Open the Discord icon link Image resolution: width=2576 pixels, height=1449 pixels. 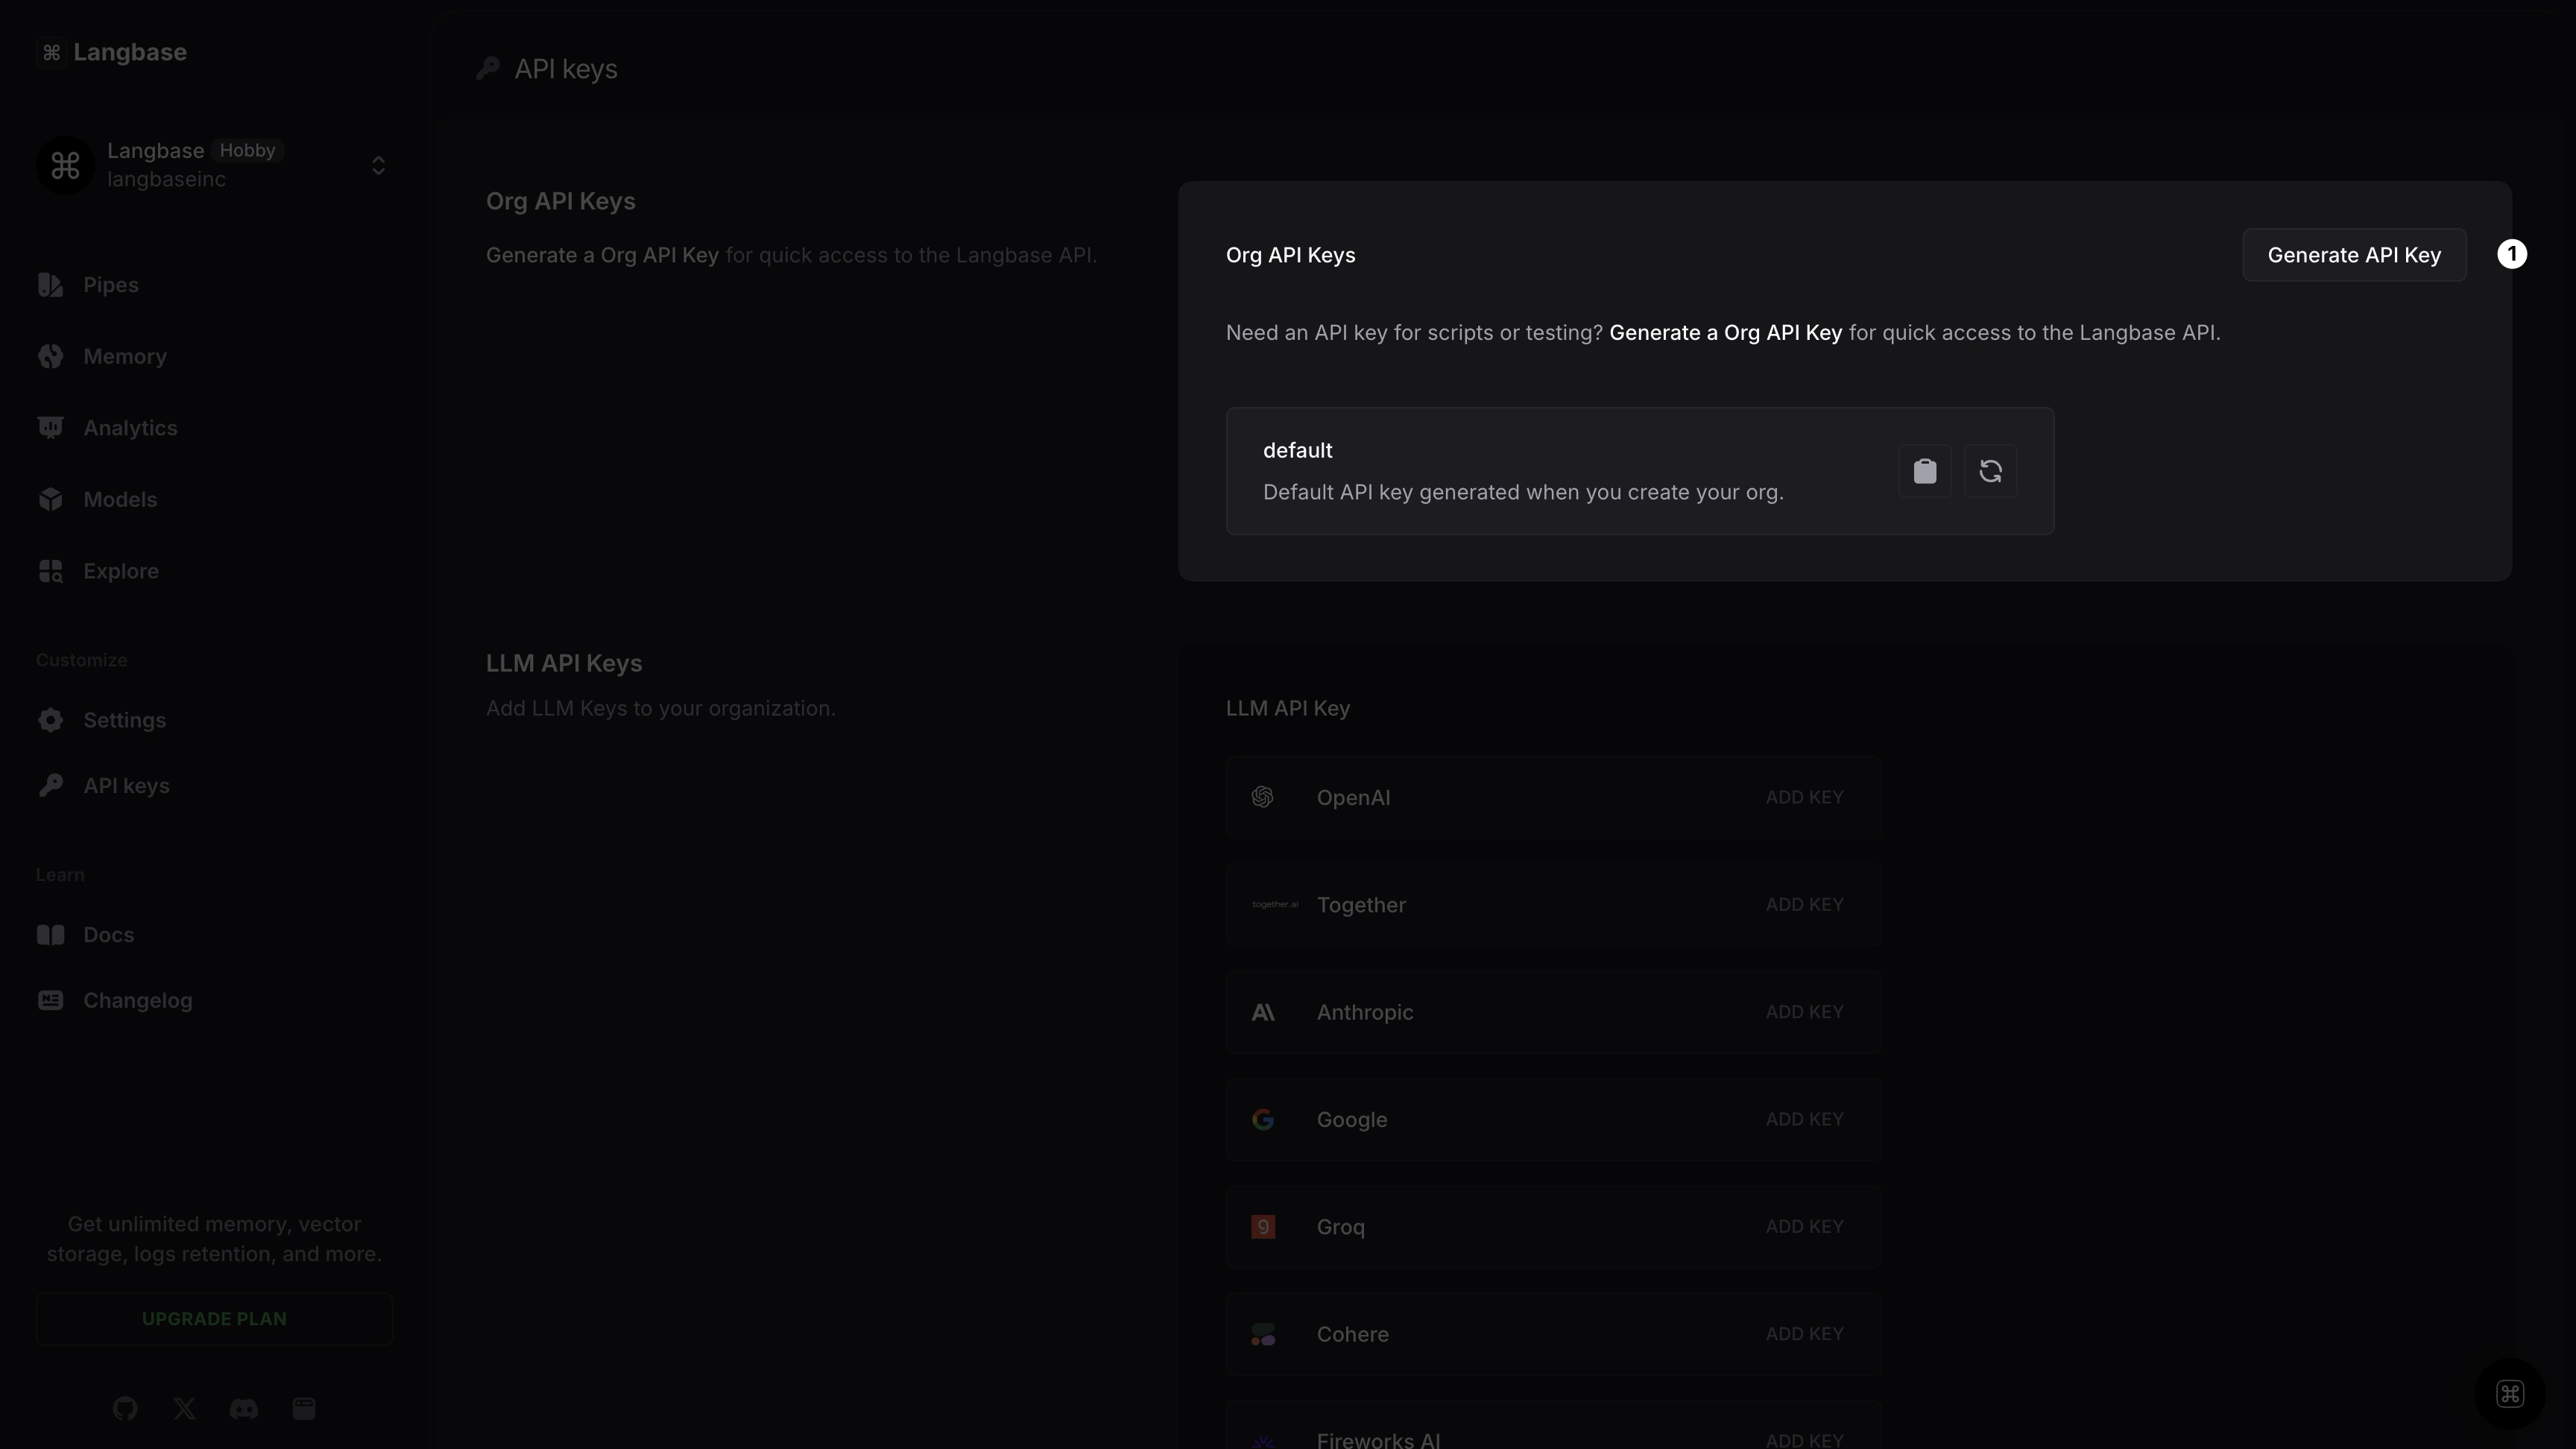coord(244,1408)
